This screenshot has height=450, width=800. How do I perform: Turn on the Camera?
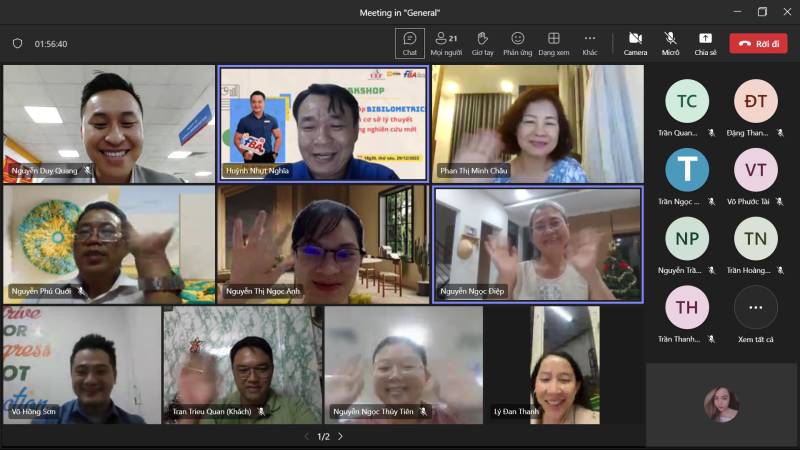635,43
